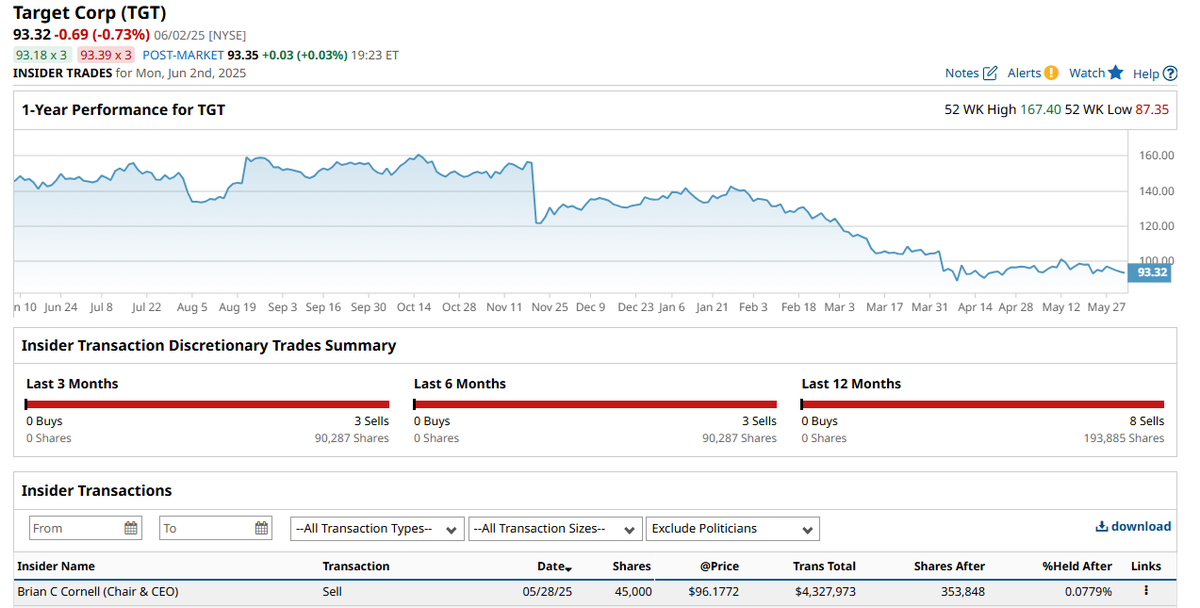Click the orange Alerts warning icon
Viewport: 1200px width, 608px height.
[x=1051, y=73]
